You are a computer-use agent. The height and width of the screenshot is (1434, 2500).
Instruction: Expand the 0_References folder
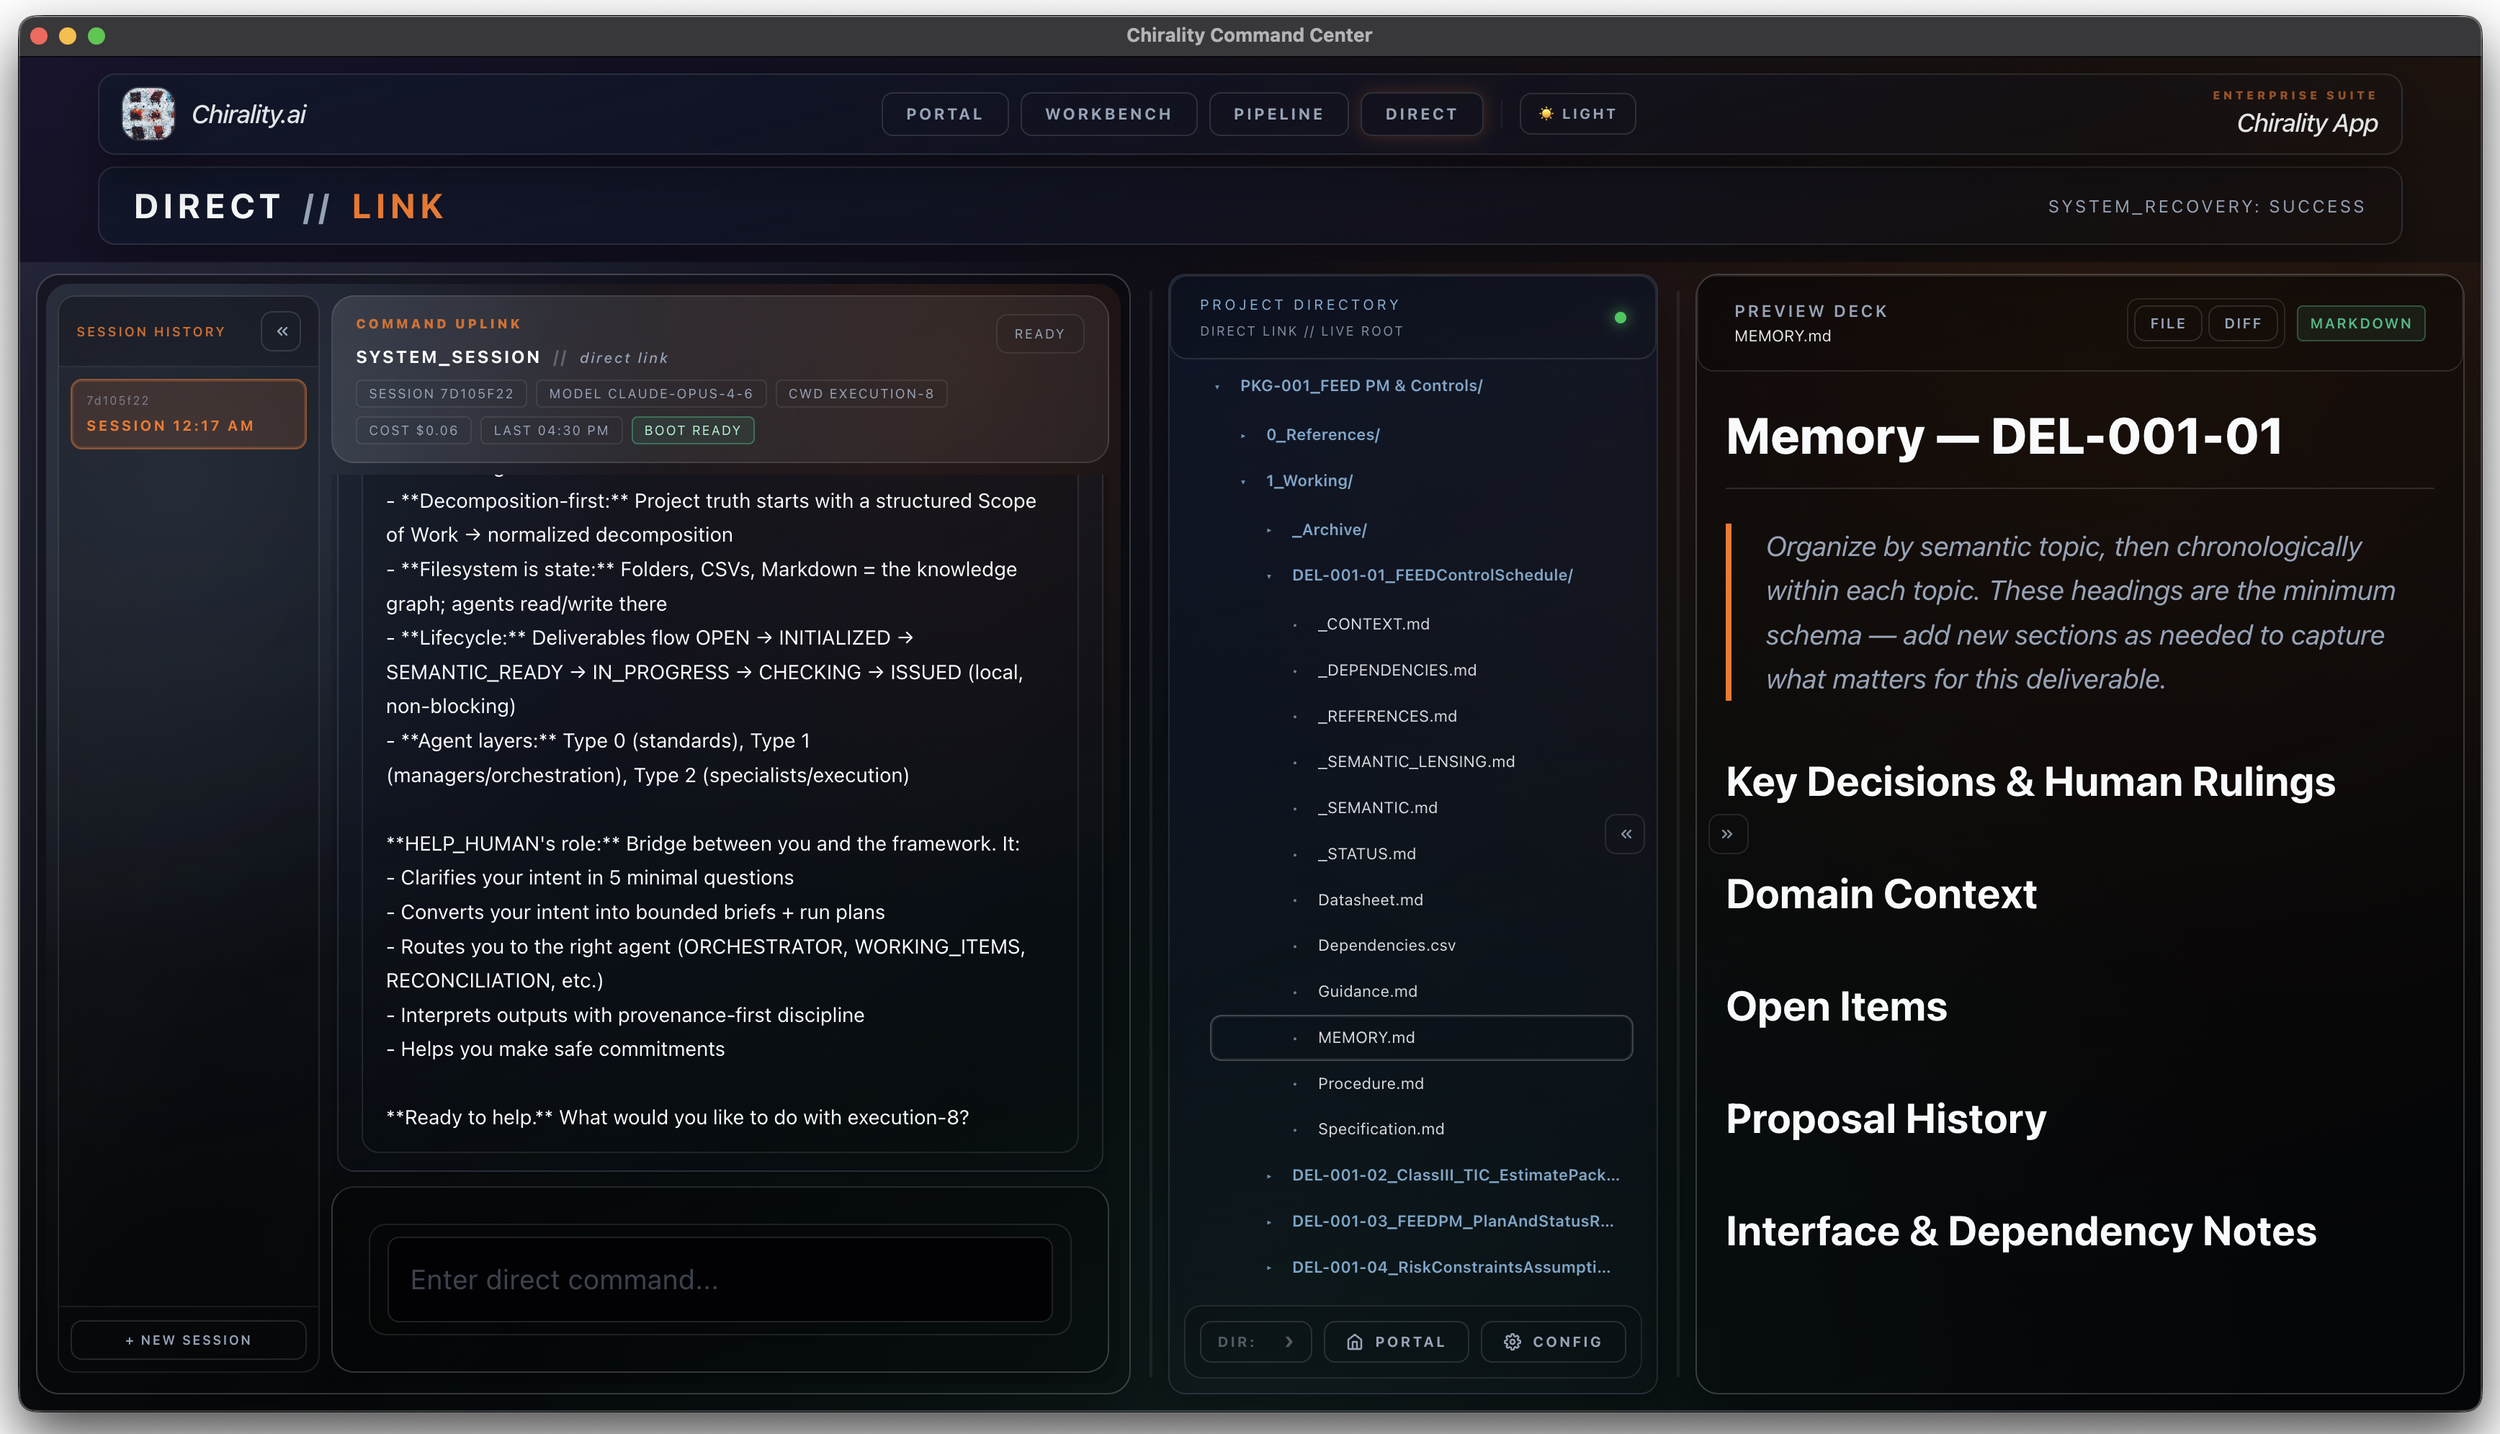click(x=1322, y=435)
